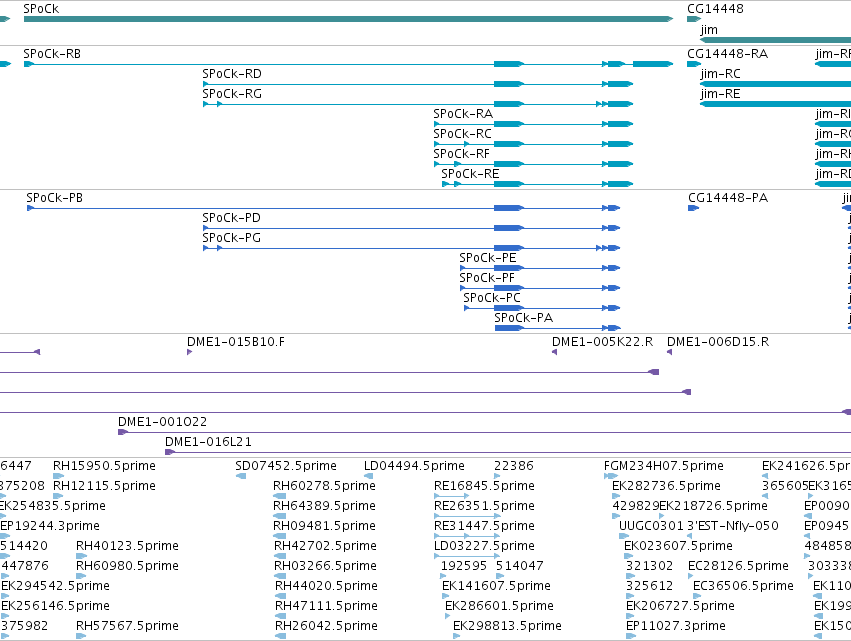Viewport: 851px width, 641px height.
Task: Select the SPoCk-PB protein label
Action: (x=55, y=198)
